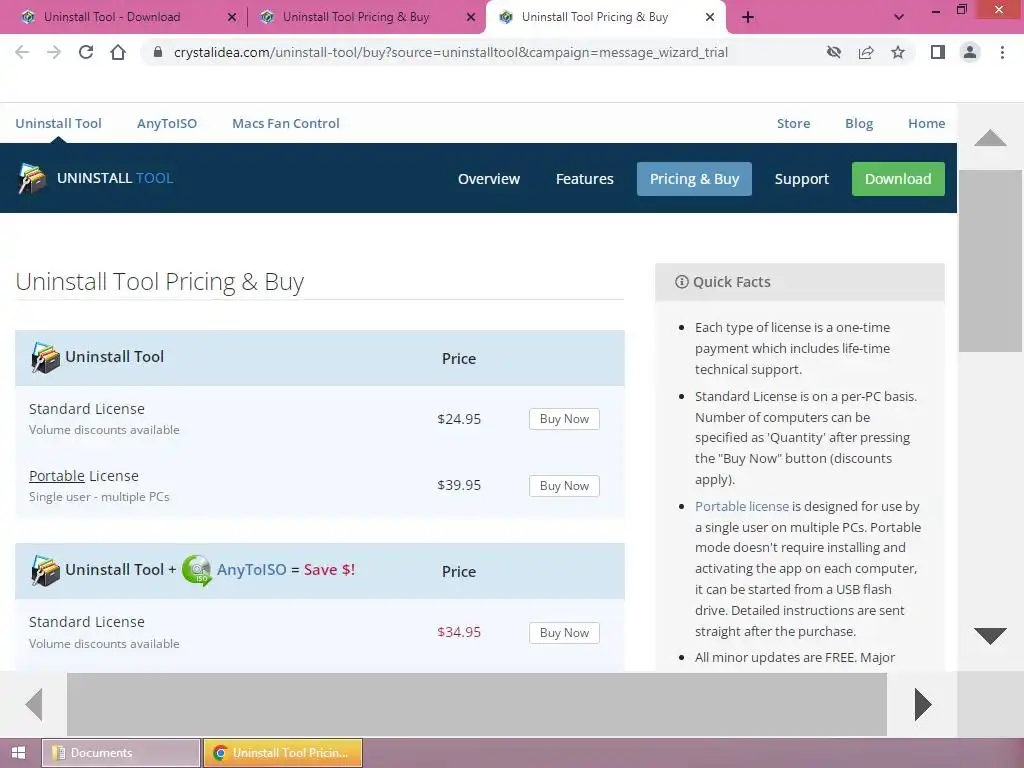
Task: Follow Portable license link in Quick Facts
Action: (x=742, y=506)
